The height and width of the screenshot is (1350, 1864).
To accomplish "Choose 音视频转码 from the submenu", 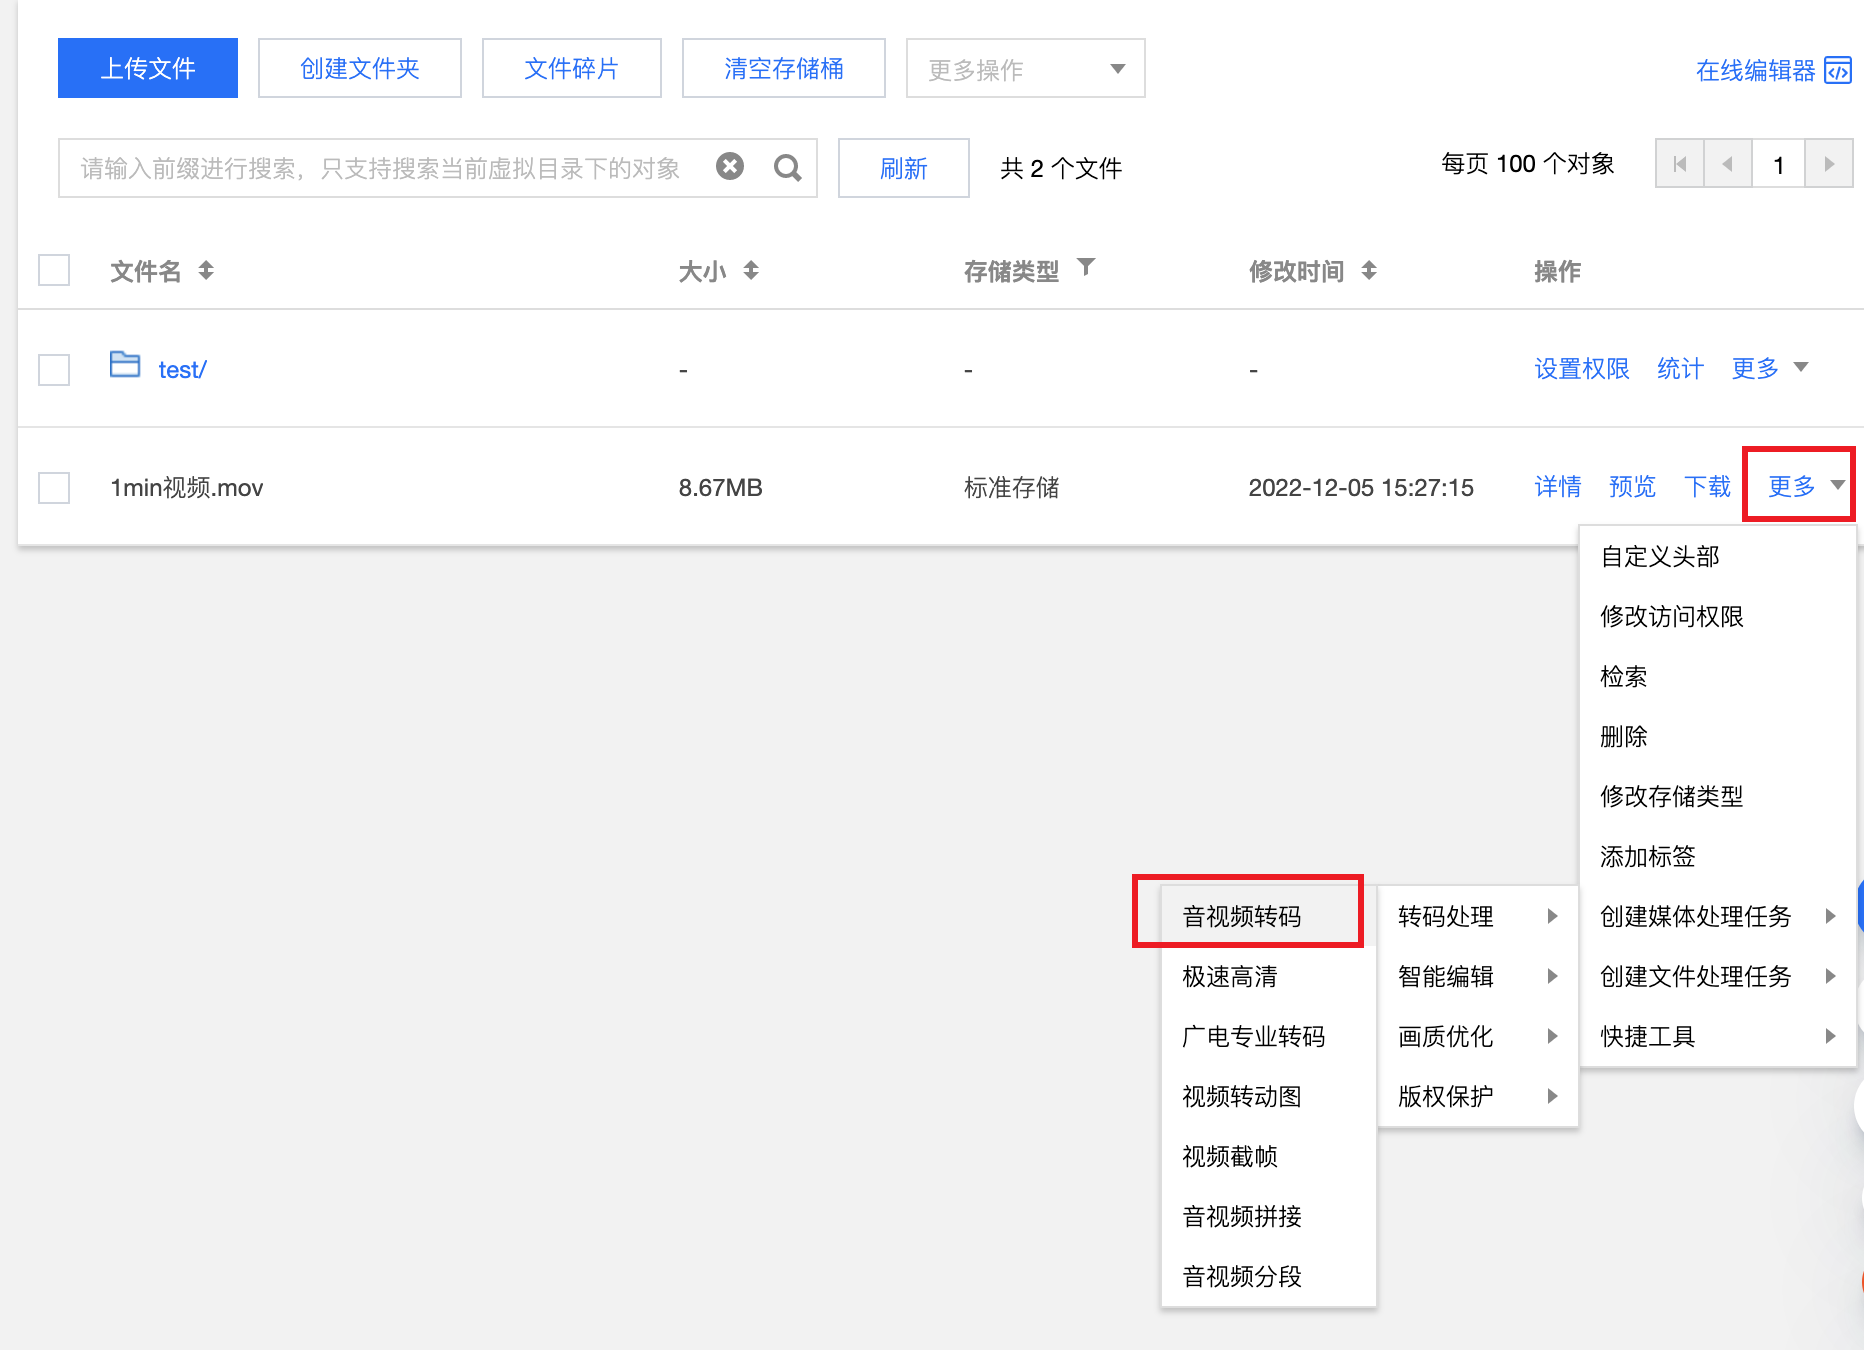I will tap(1242, 916).
